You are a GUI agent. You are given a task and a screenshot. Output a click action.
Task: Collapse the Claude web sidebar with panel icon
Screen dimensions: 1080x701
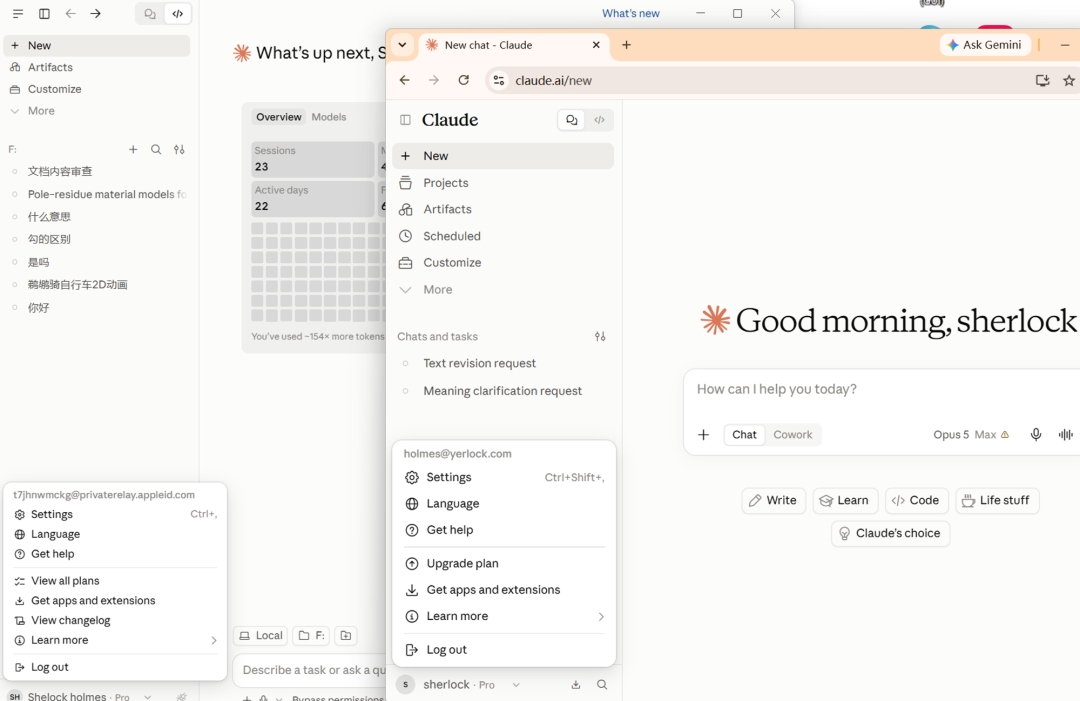(x=405, y=120)
